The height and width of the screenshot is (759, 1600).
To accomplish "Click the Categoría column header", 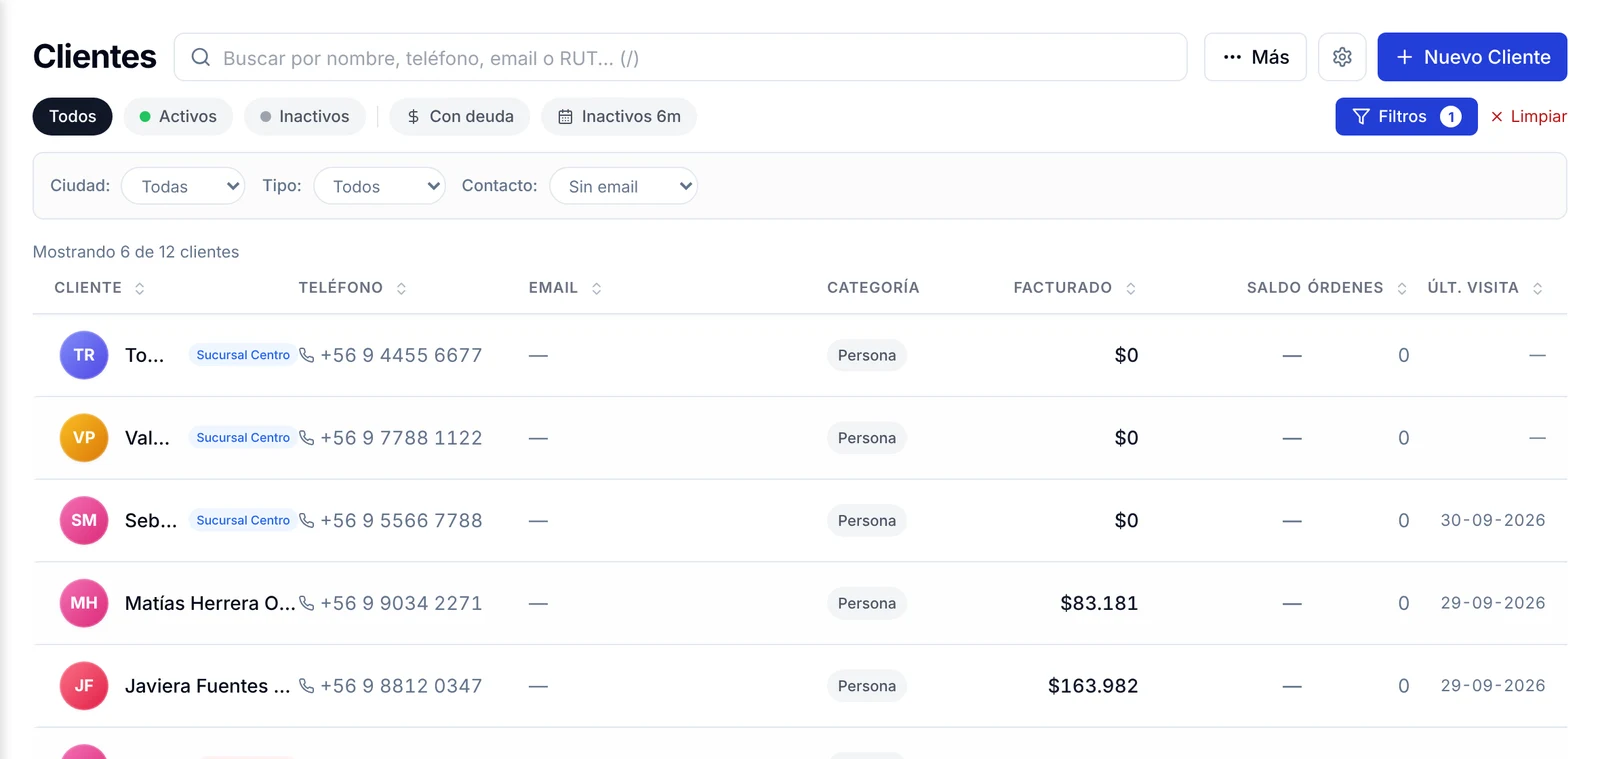I will (873, 288).
